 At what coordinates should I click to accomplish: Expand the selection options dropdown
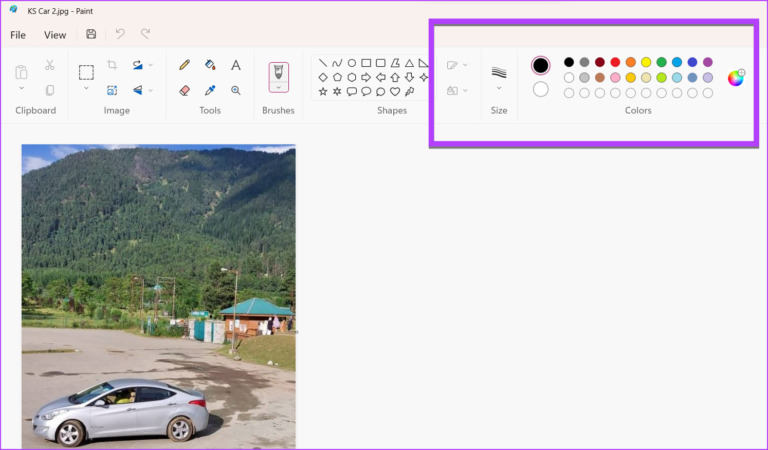[x=86, y=88]
